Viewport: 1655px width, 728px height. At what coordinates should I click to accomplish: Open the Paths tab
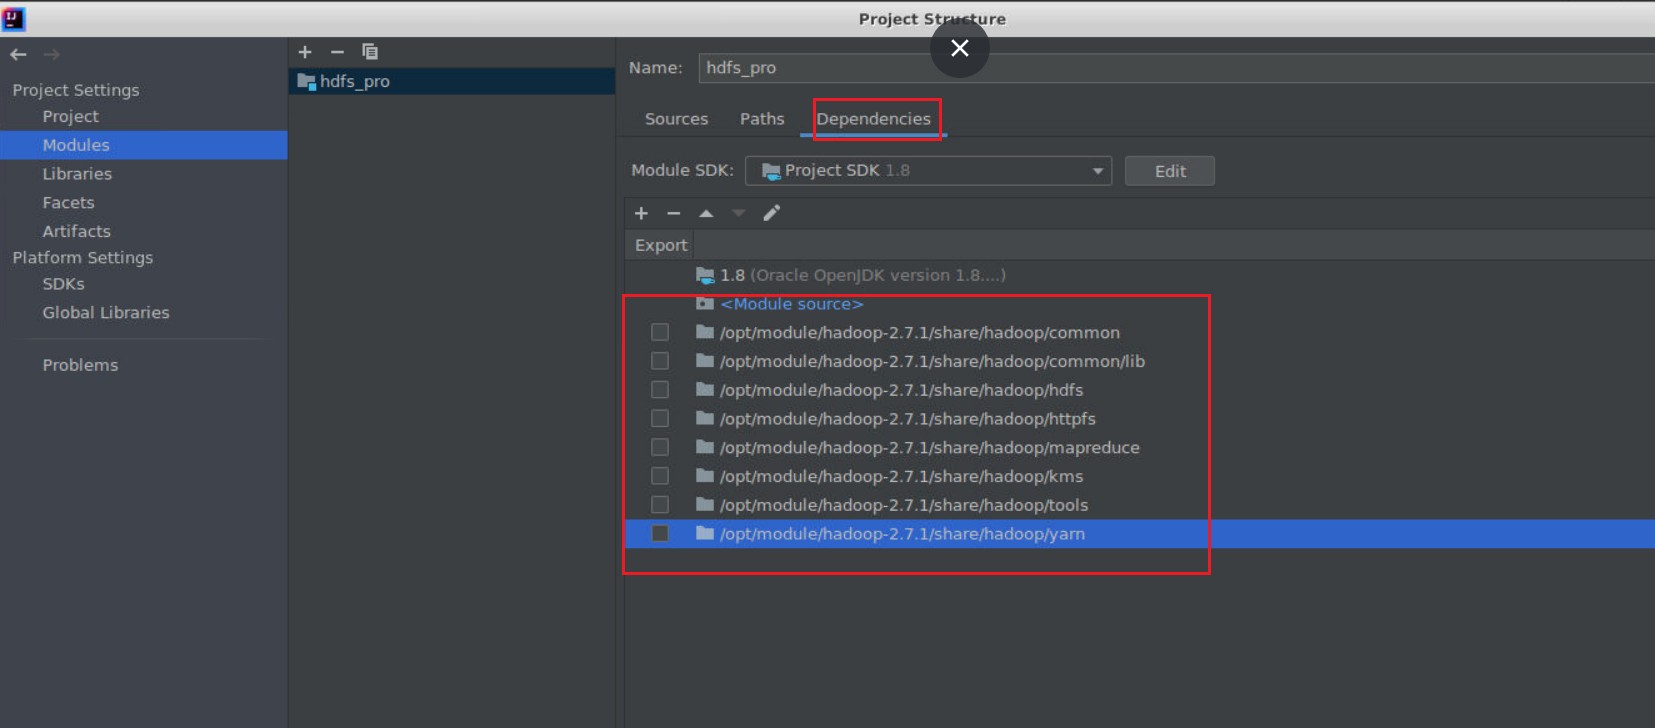click(762, 119)
